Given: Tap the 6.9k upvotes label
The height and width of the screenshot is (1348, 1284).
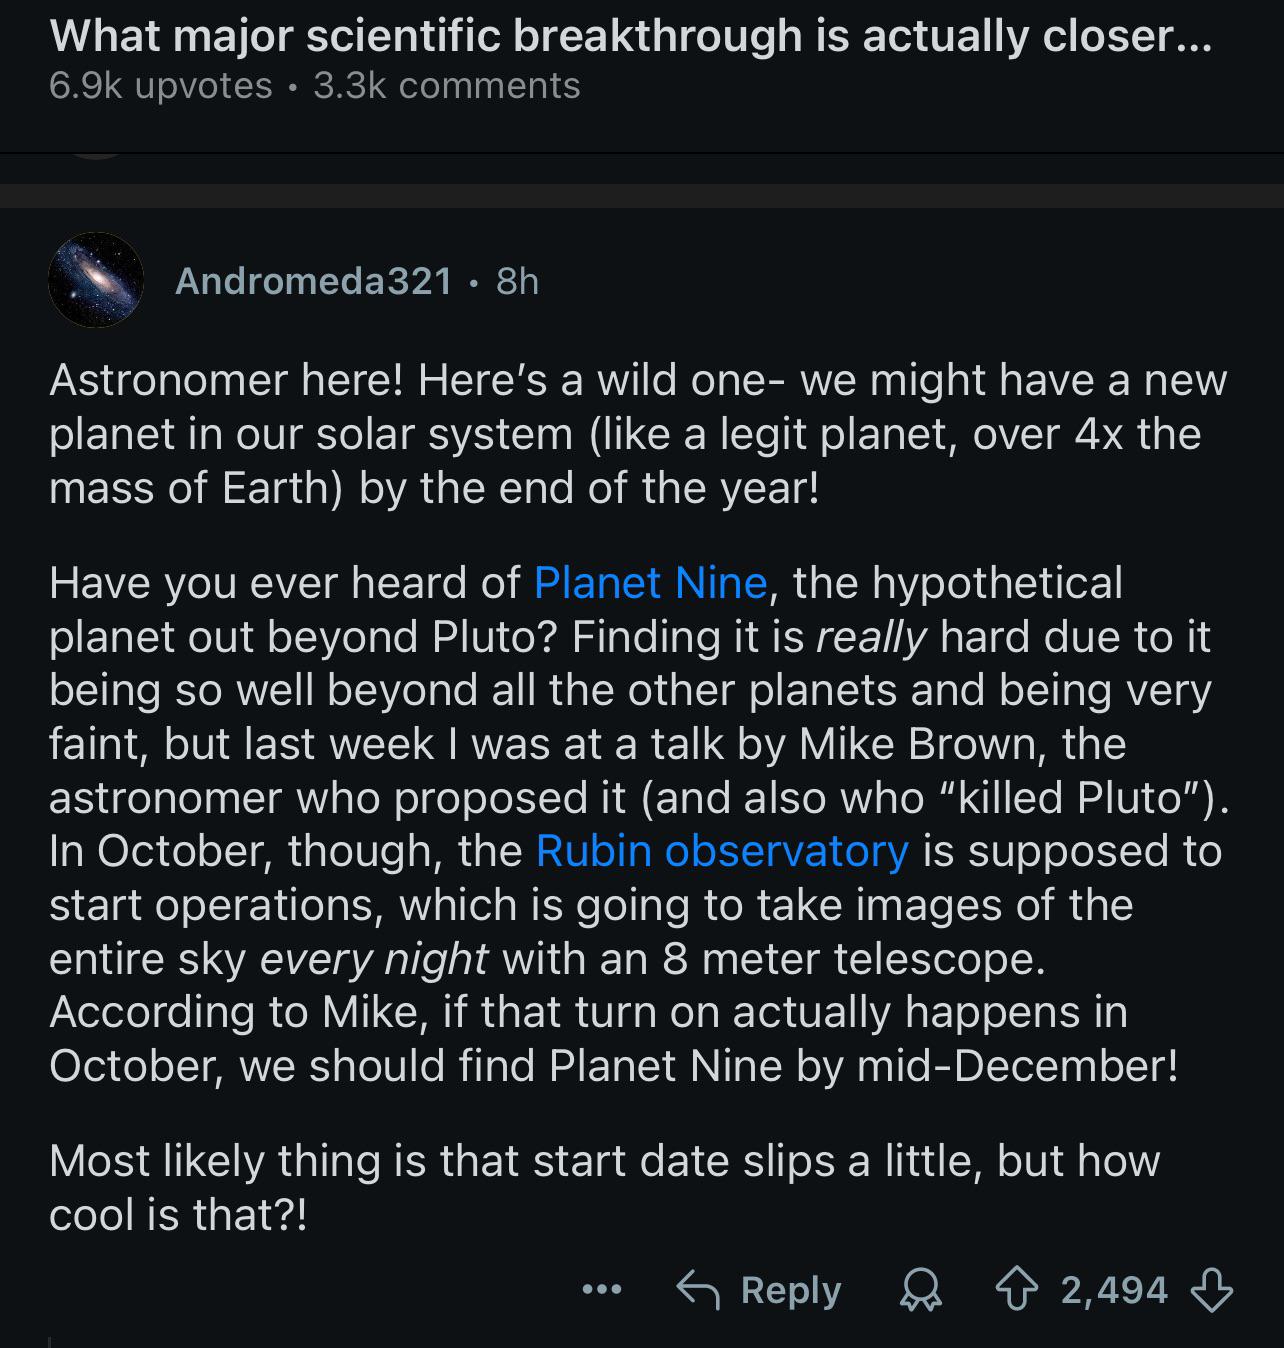Looking at the screenshot, I should click(x=160, y=86).
